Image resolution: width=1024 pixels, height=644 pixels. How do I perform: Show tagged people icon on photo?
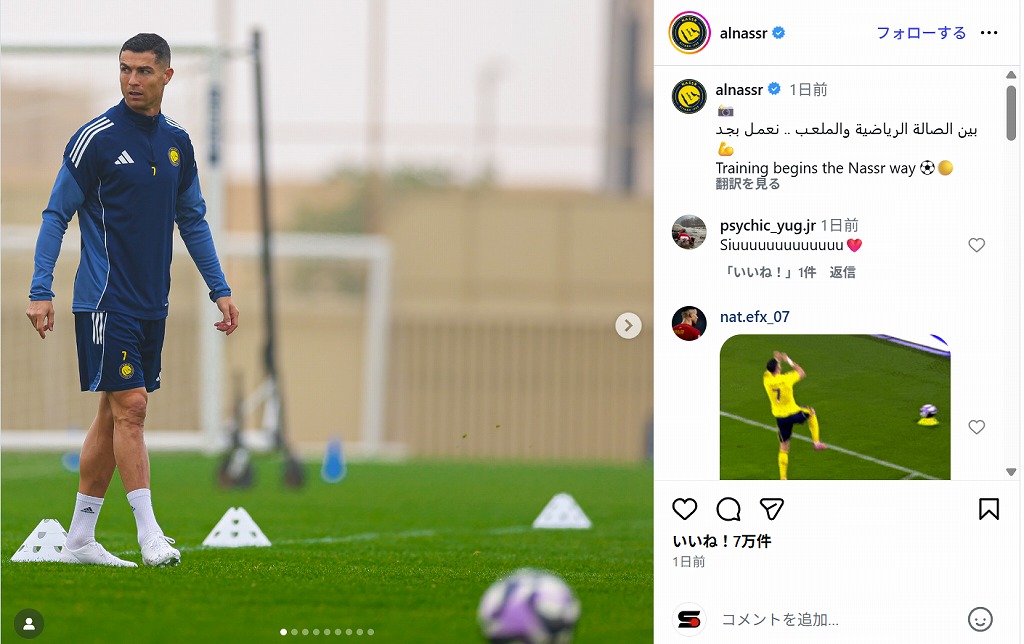tap(29, 624)
